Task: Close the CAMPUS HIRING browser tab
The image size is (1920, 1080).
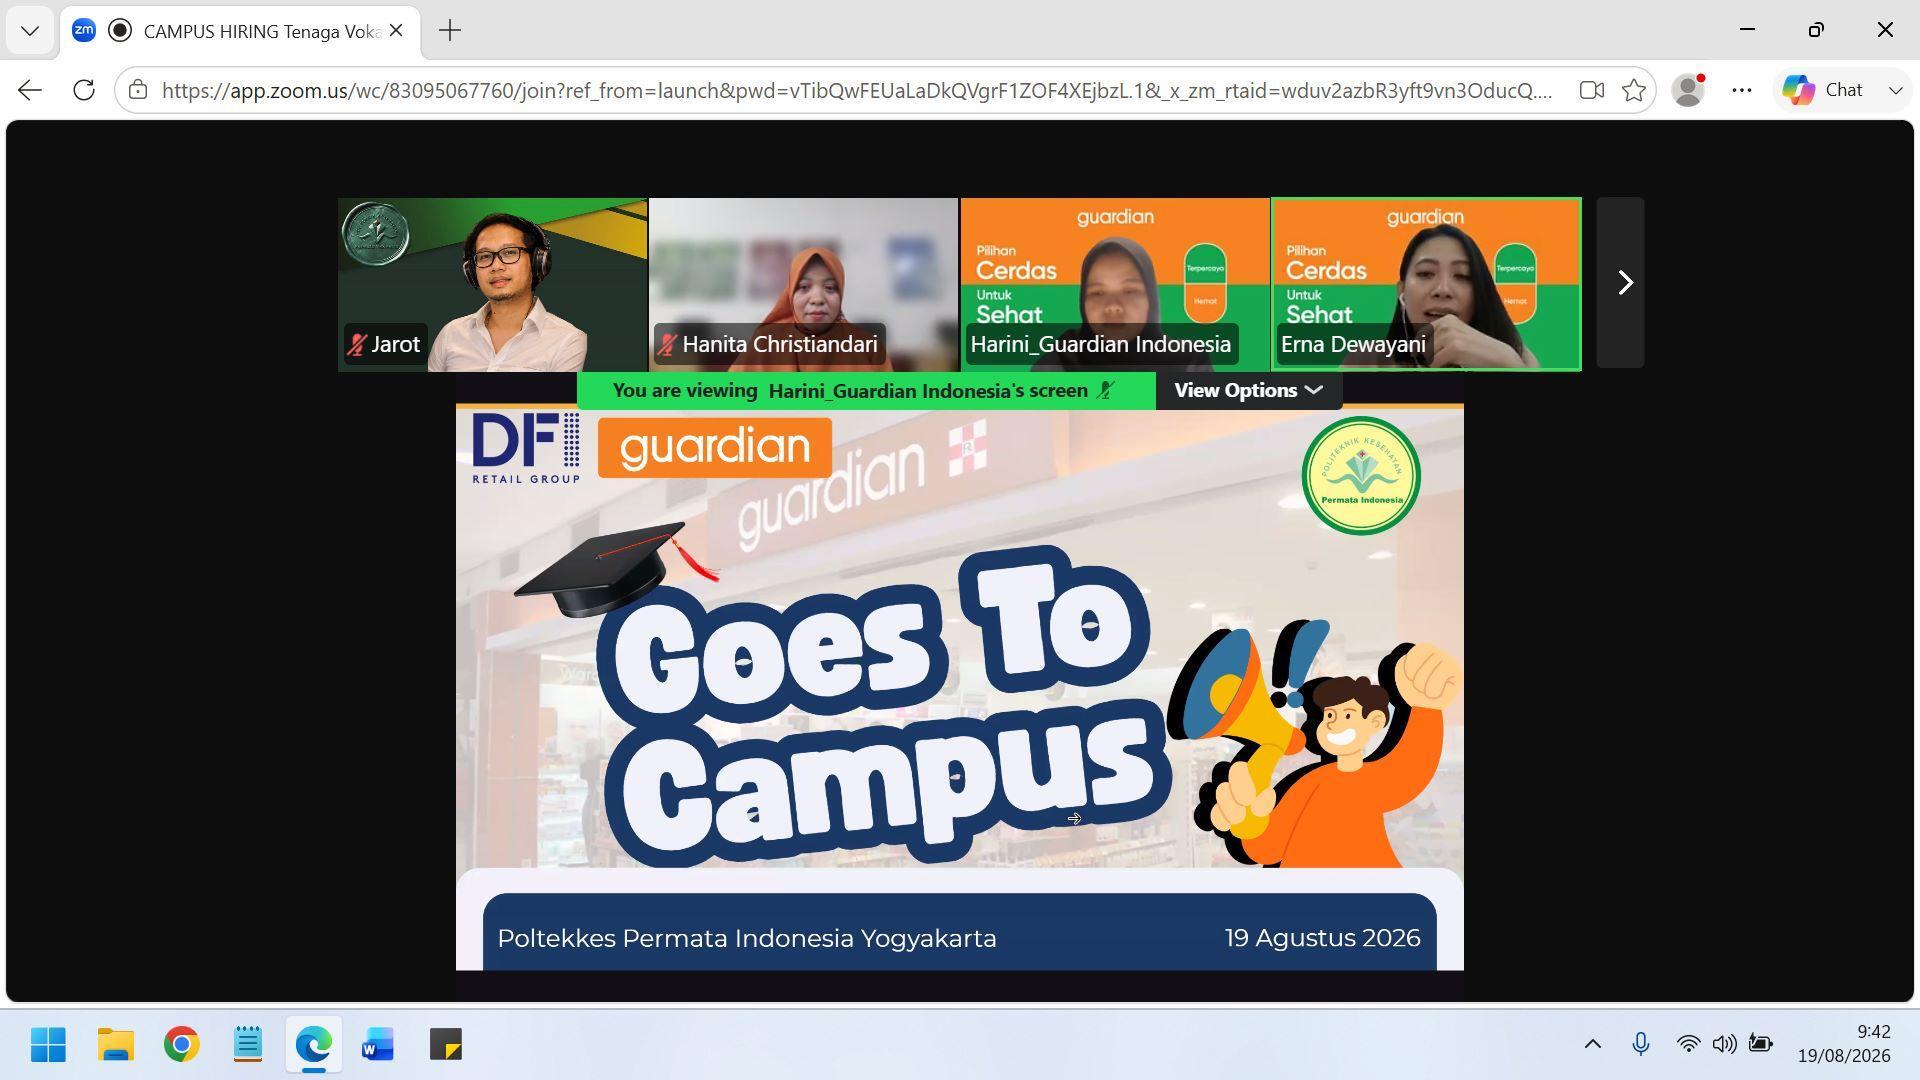Action: (x=396, y=31)
